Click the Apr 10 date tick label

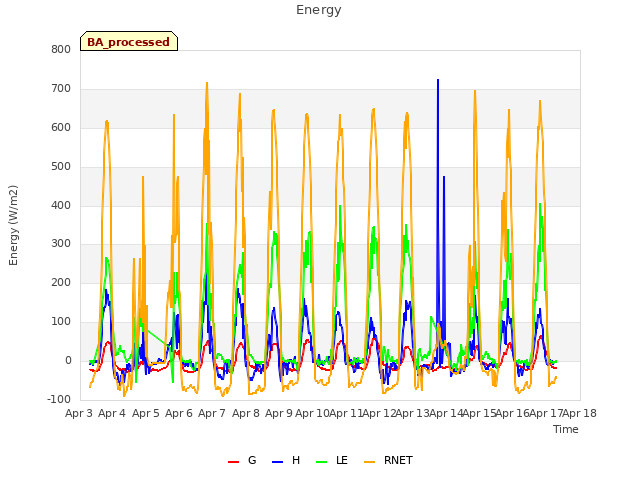coord(312,413)
